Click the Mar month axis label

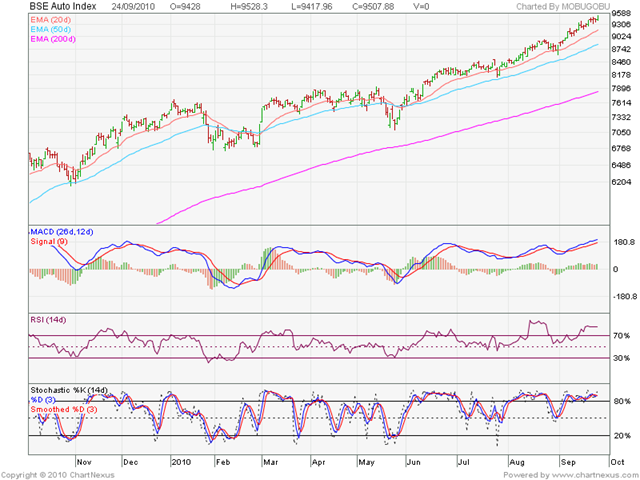pos(270,462)
